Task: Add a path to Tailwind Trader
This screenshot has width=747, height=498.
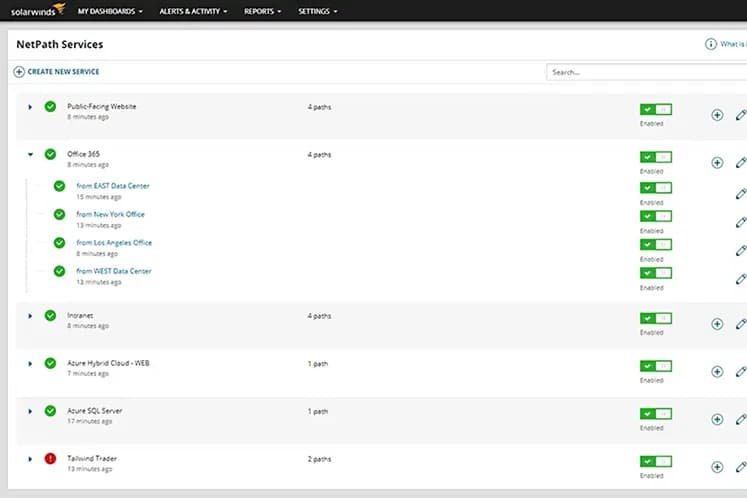Action: pos(717,467)
